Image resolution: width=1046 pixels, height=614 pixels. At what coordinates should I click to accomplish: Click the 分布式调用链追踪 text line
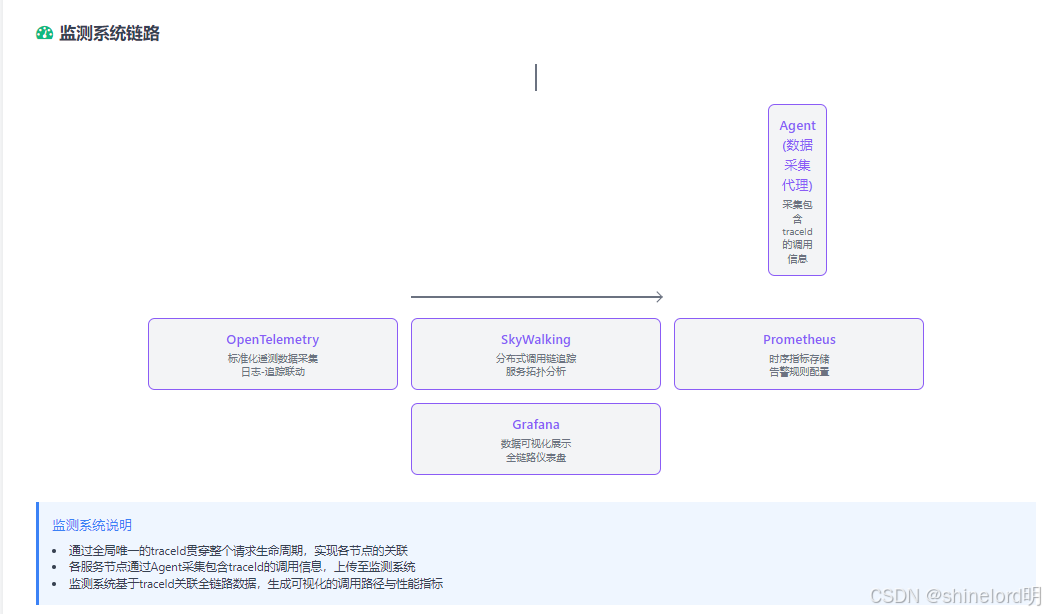(x=536, y=358)
